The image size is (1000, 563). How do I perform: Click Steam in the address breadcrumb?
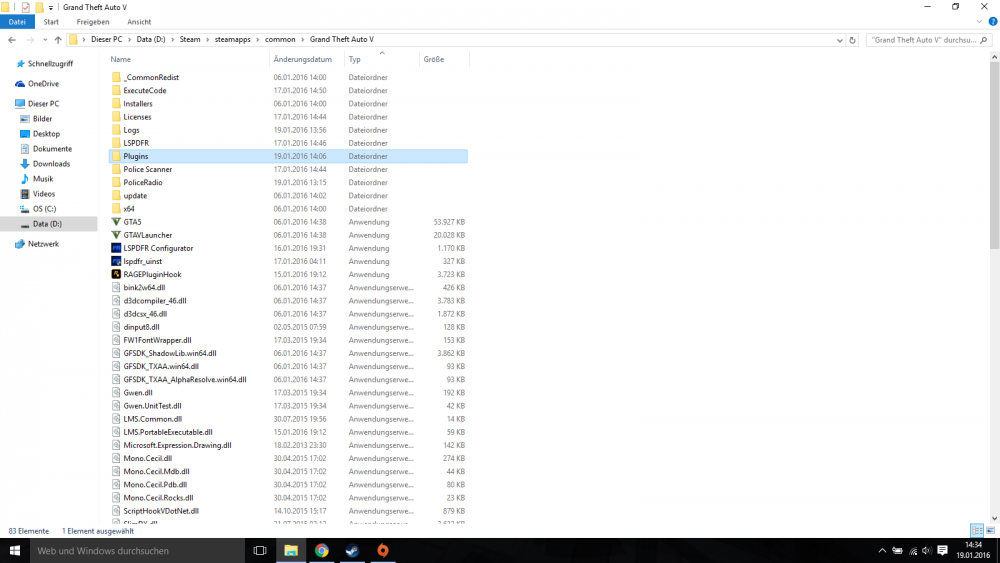[189, 40]
